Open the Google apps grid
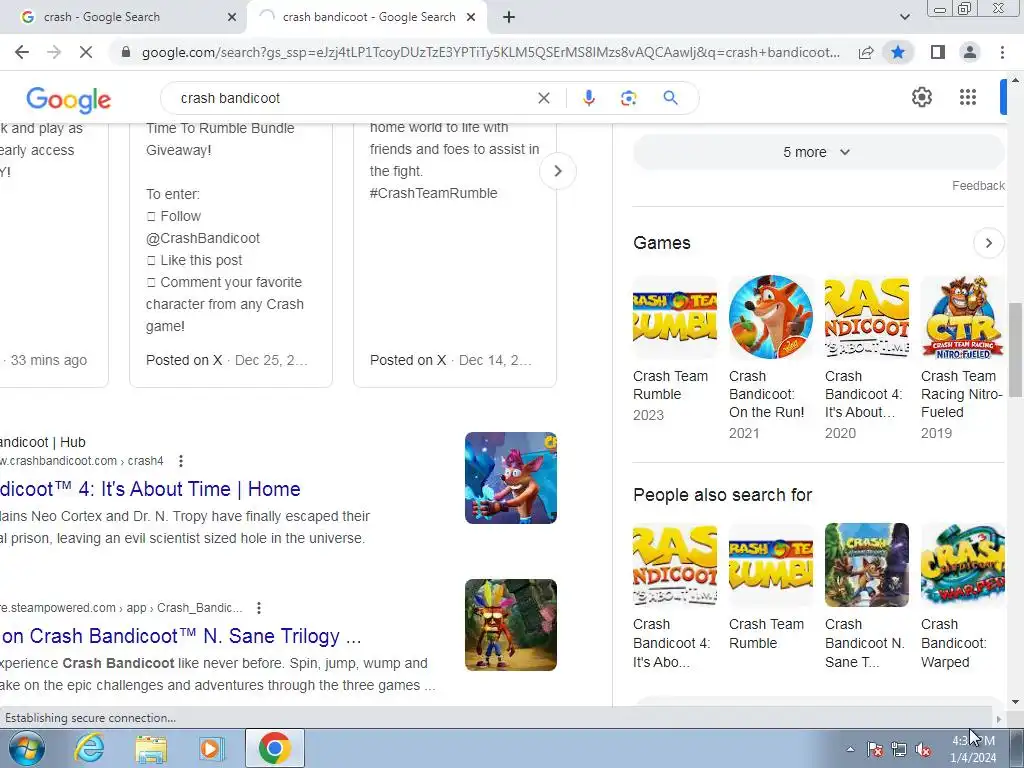The height and width of the screenshot is (768, 1024). (968, 97)
